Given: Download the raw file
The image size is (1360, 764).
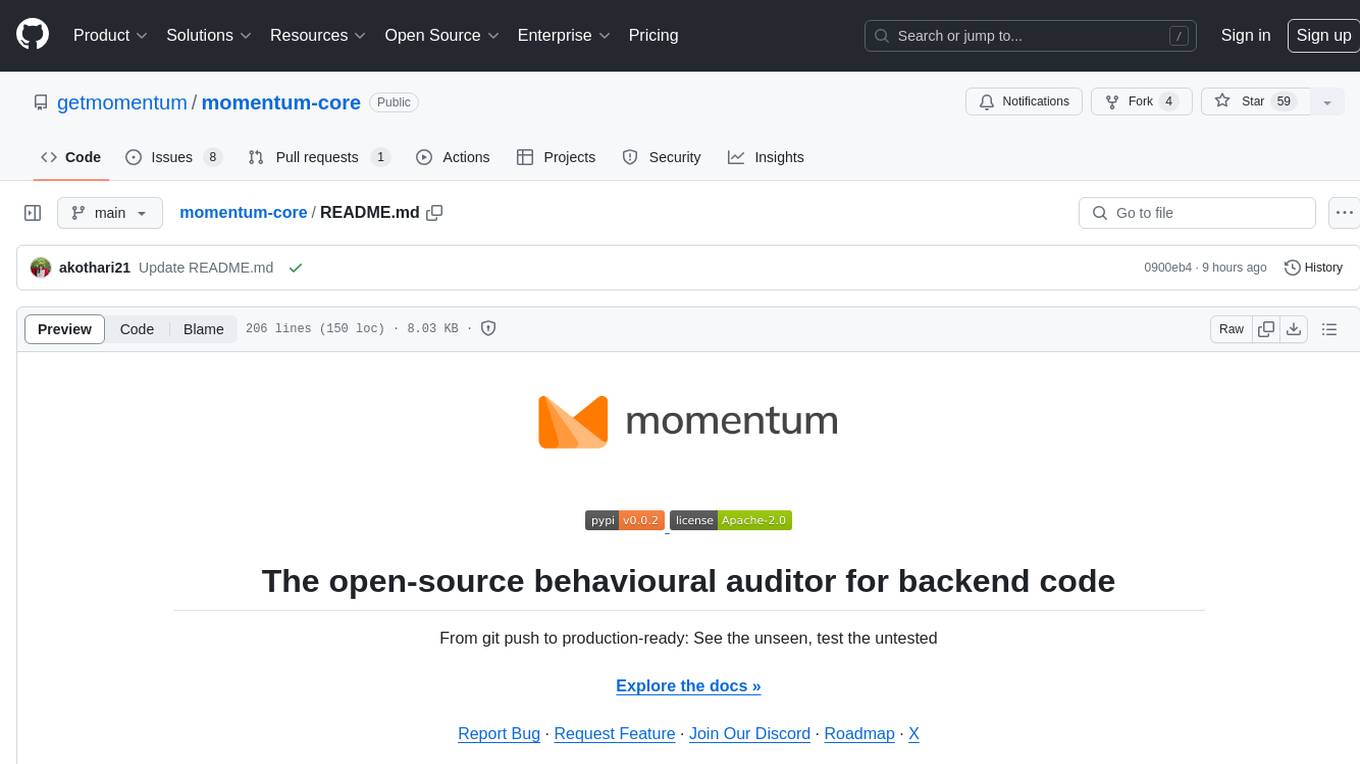Looking at the screenshot, I should pyautogui.click(x=1294, y=329).
